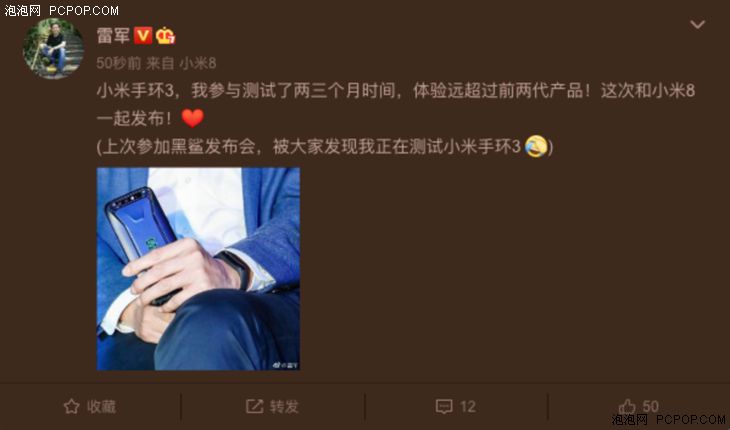Click the like count 50
This screenshot has height=430, width=730.
click(651, 406)
